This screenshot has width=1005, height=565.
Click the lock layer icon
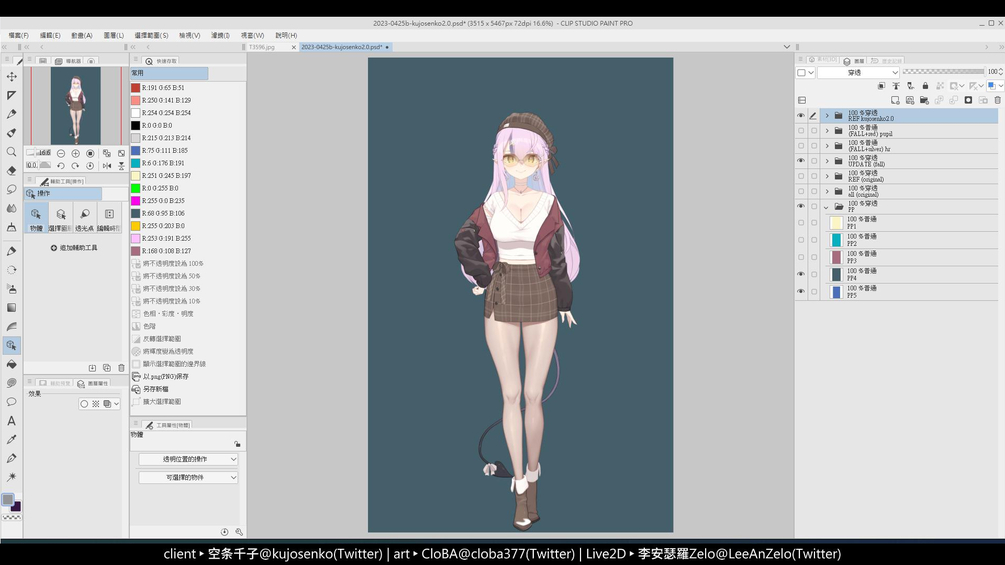click(925, 86)
